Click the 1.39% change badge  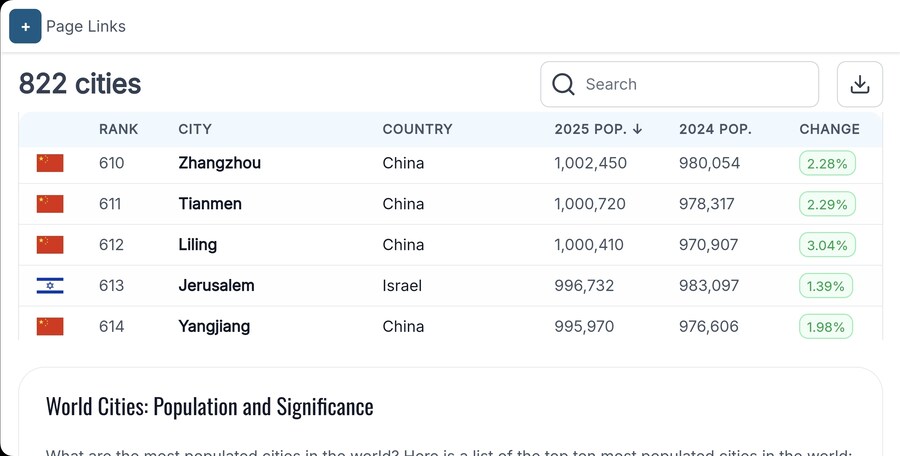pyautogui.click(x=826, y=286)
